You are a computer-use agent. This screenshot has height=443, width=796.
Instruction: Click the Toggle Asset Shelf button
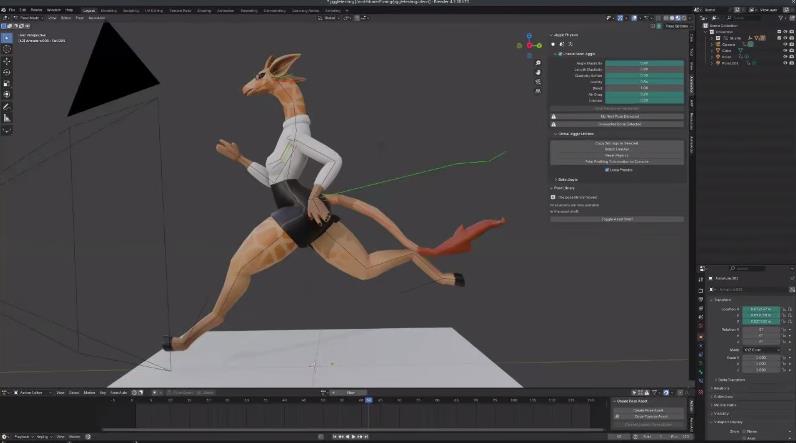click(x=617, y=219)
